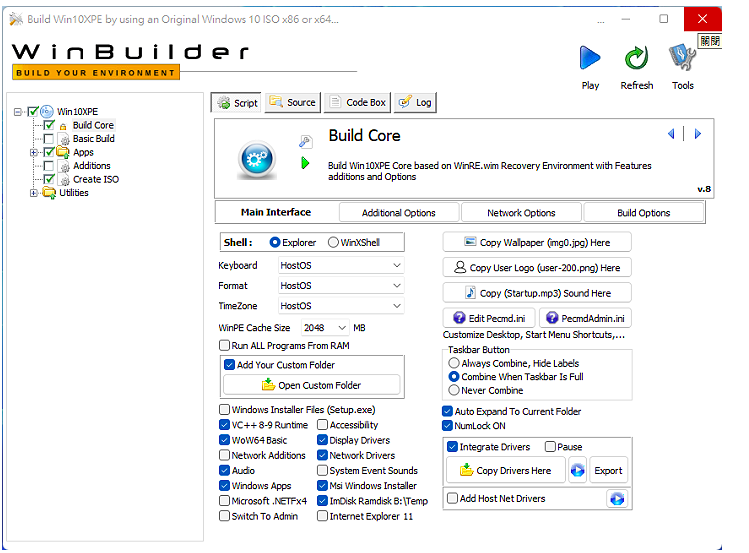Toggle VC++ 8-9 Runtime checkbox
The height and width of the screenshot is (553, 749).
225,425
